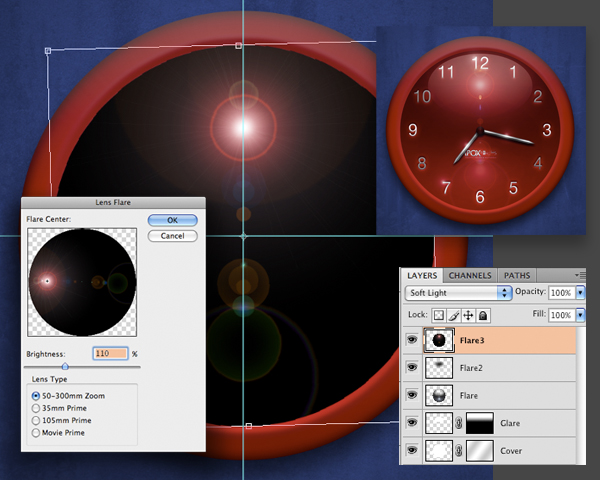Click the lock image pixels brush icon
Viewport: 600px width, 480px height.
[455, 315]
